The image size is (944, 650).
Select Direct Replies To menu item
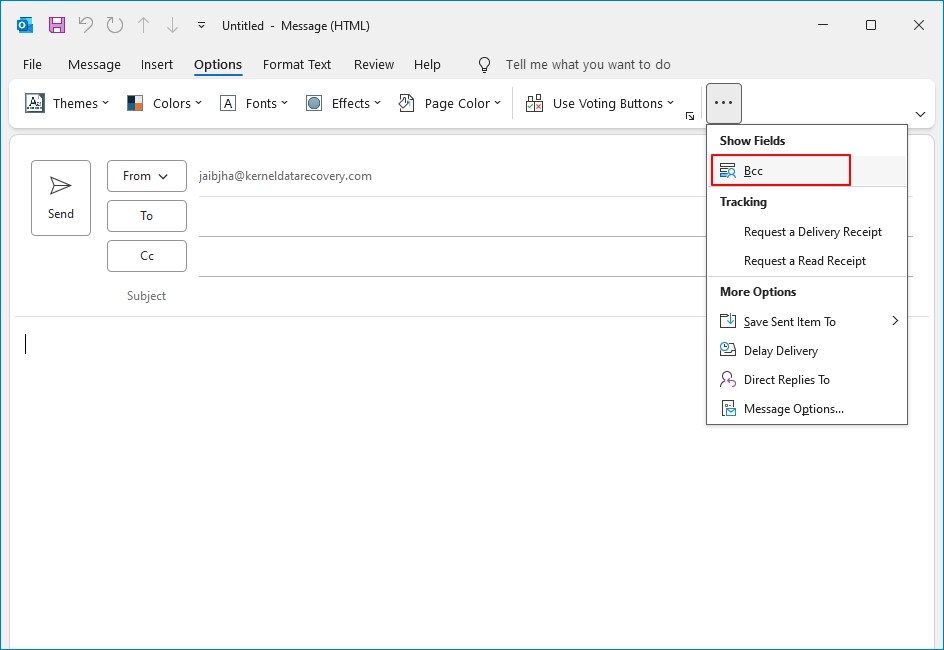pos(807,379)
